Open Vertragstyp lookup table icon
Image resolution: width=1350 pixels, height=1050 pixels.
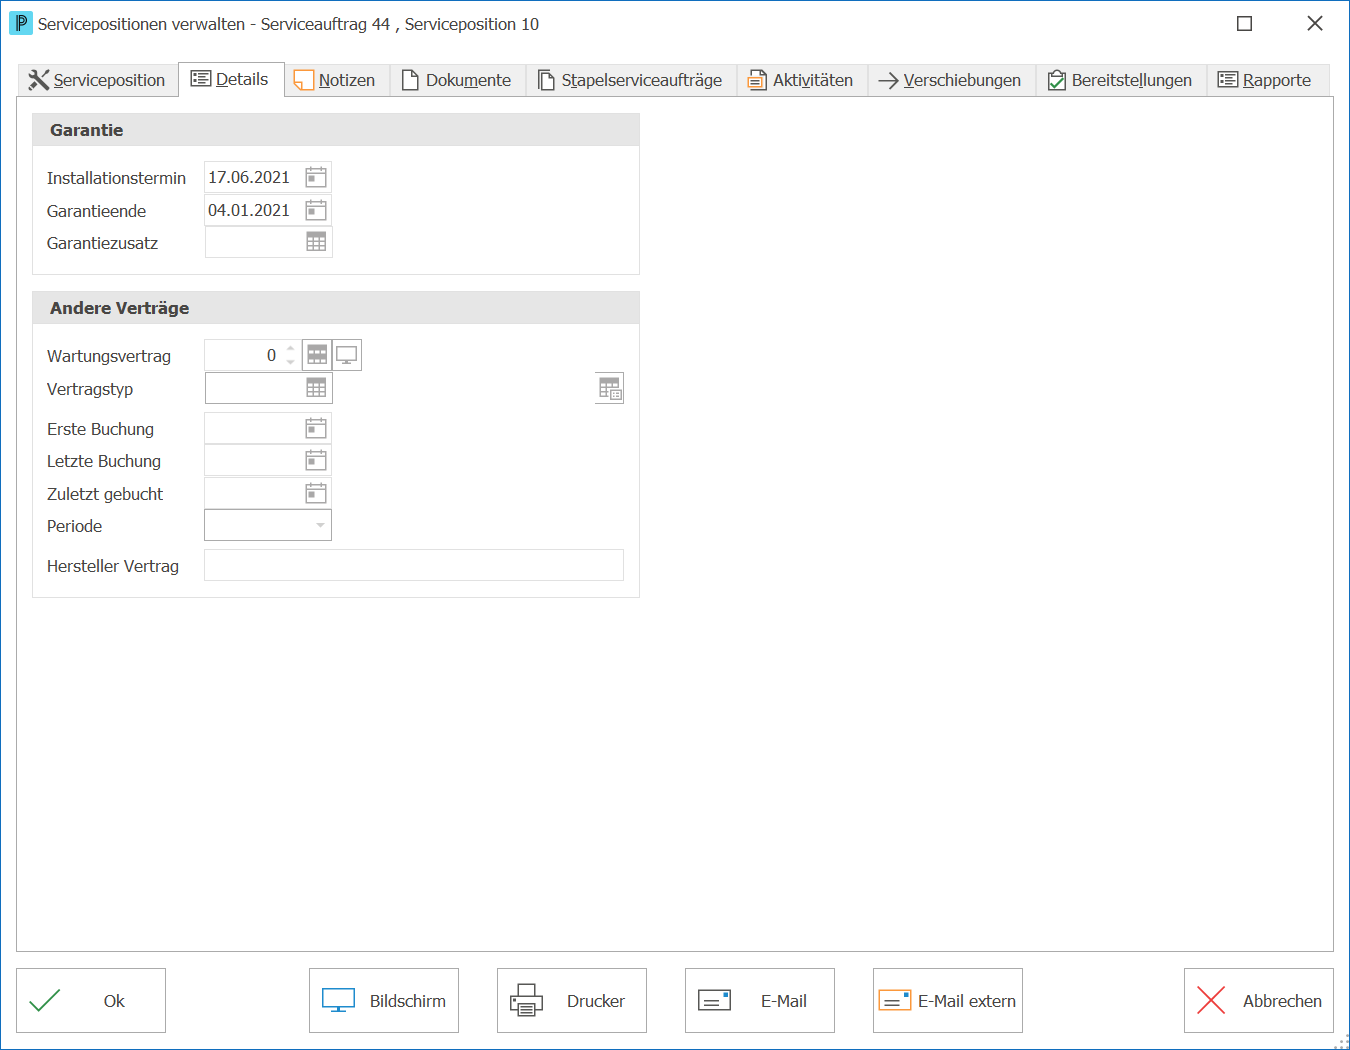[x=316, y=388]
